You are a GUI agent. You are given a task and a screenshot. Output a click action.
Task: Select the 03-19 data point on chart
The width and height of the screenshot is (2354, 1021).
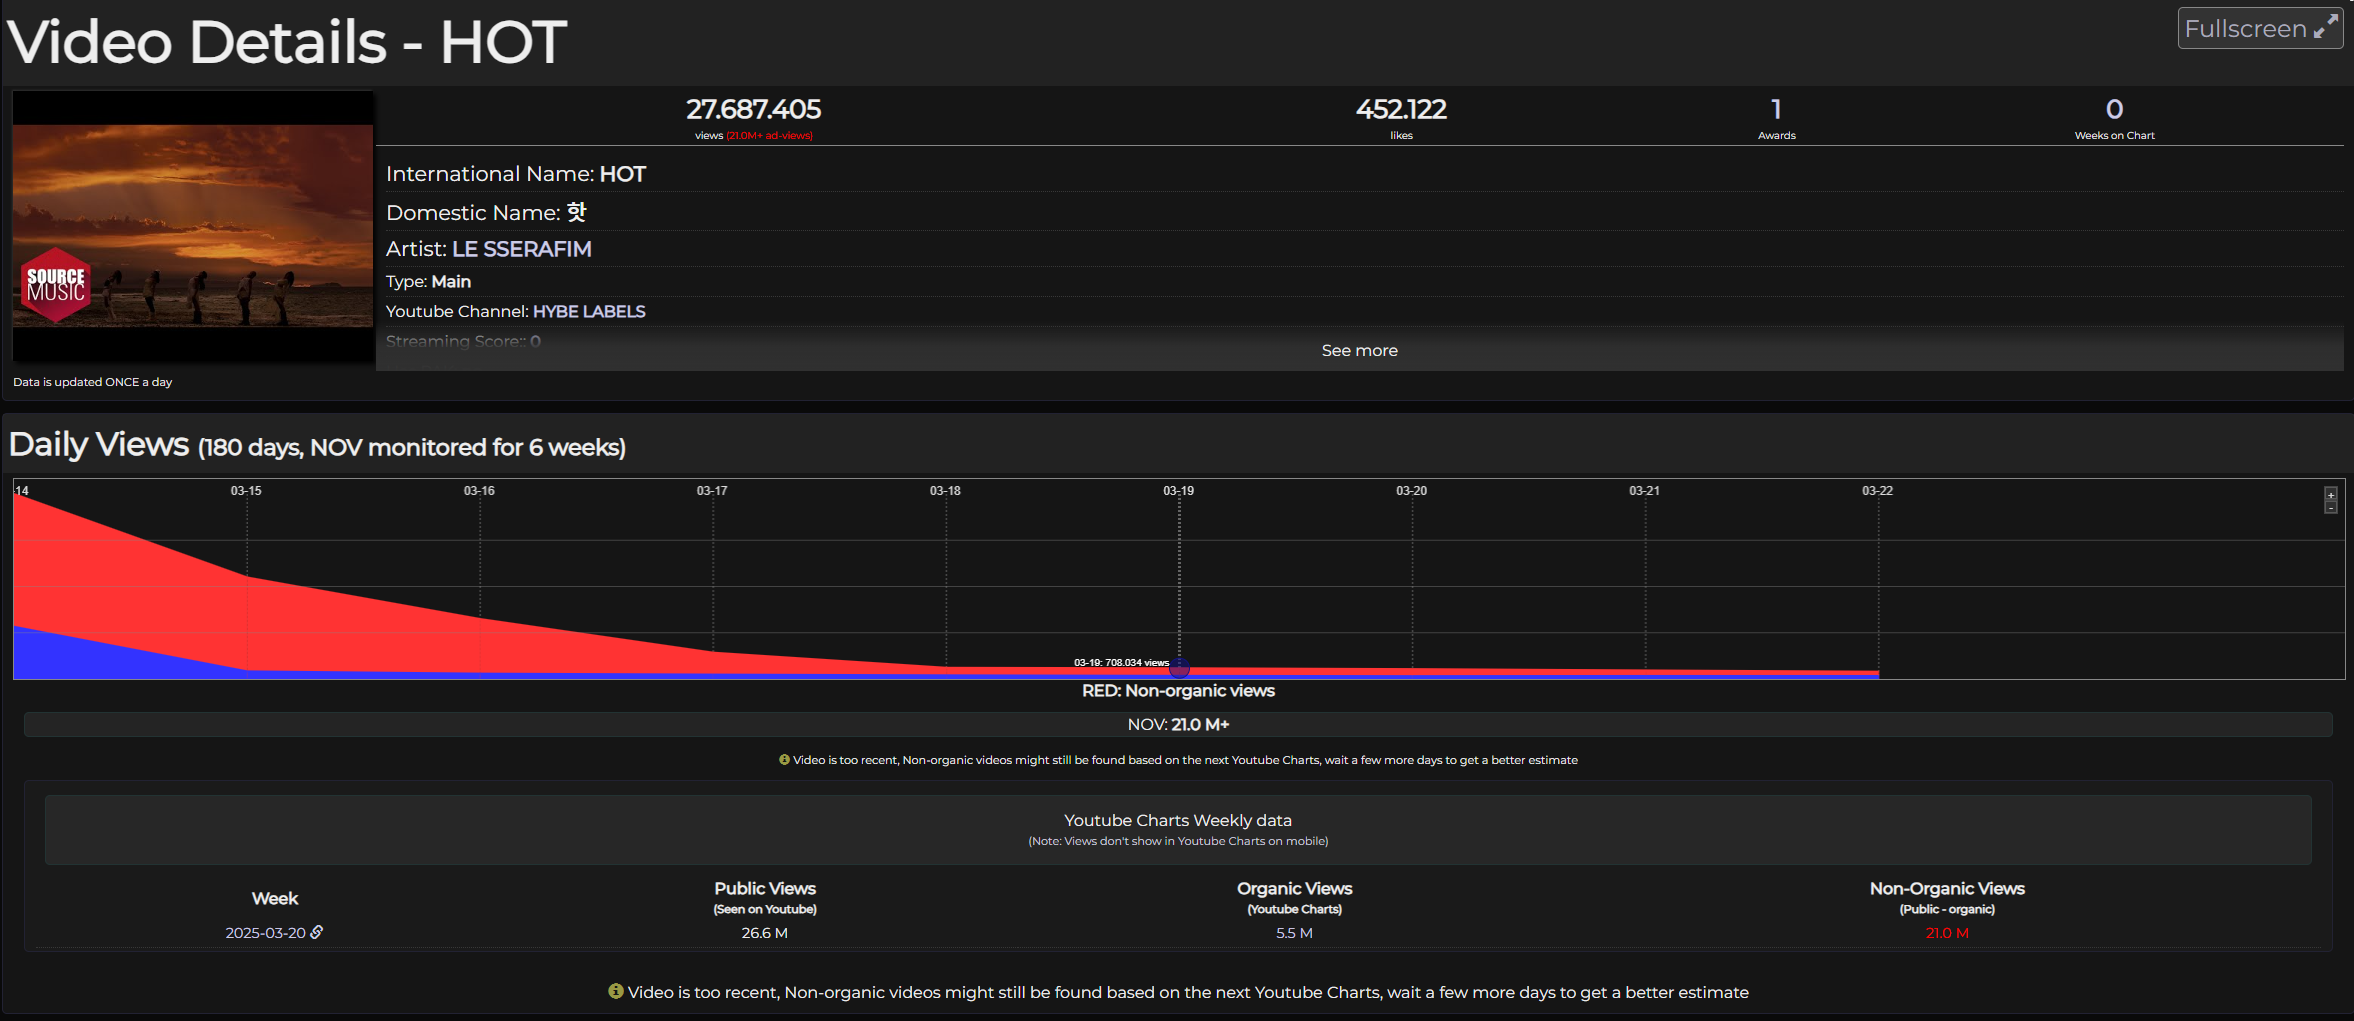[x=1179, y=667]
